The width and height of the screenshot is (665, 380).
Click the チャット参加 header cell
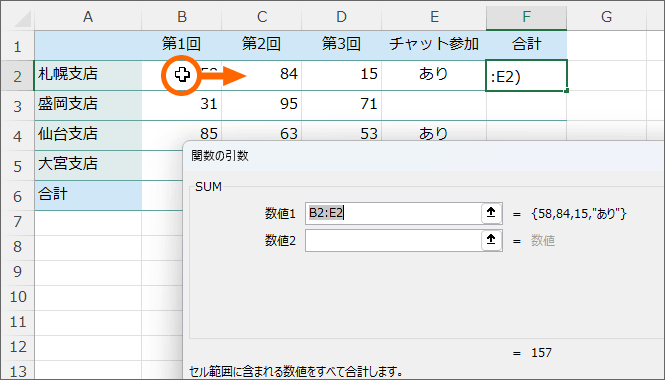[434, 45]
